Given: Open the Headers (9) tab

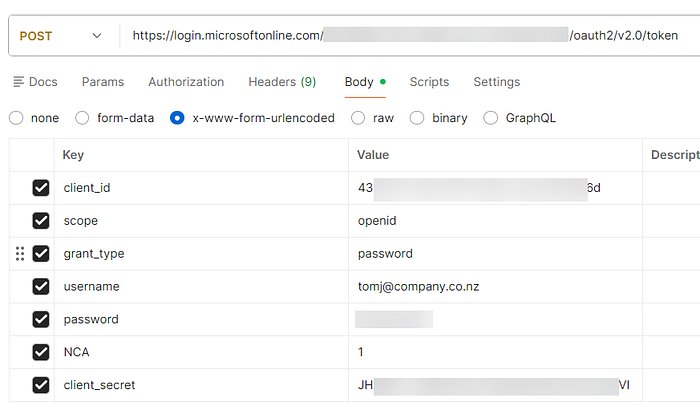Looking at the screenshot, I should click(282, 82).
